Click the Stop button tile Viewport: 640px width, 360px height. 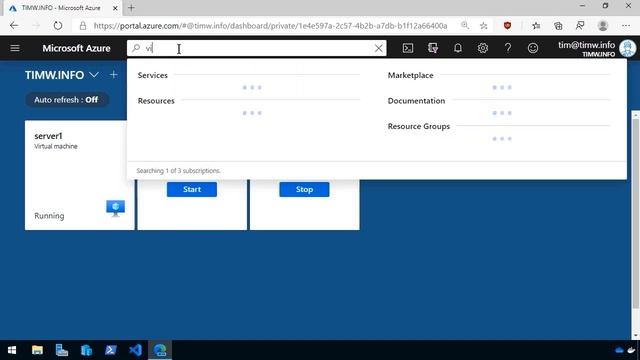(304, 189)
